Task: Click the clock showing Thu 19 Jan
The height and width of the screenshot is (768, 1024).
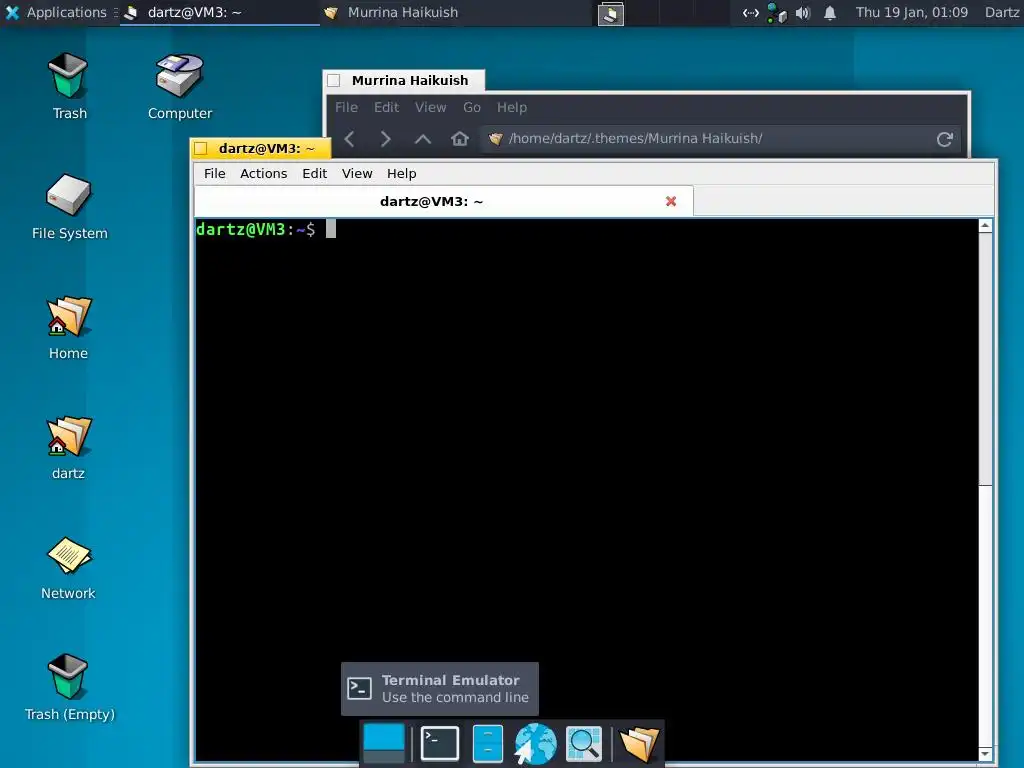Action: tap(912, 12)
